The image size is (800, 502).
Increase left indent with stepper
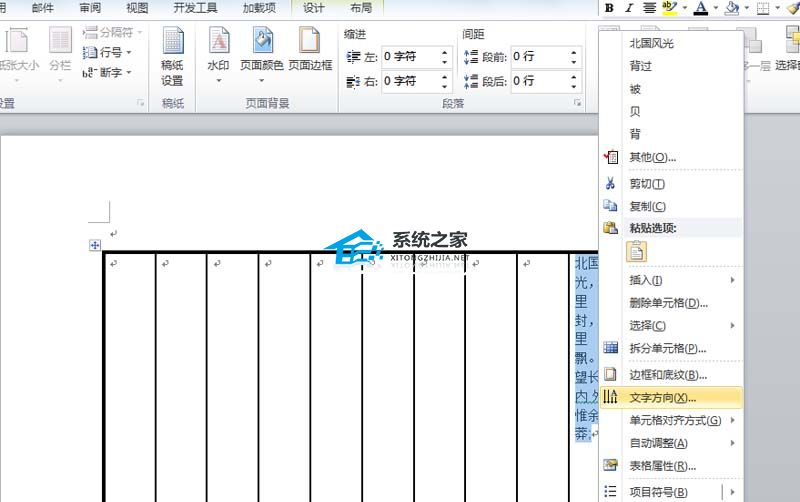click(445, 52)
